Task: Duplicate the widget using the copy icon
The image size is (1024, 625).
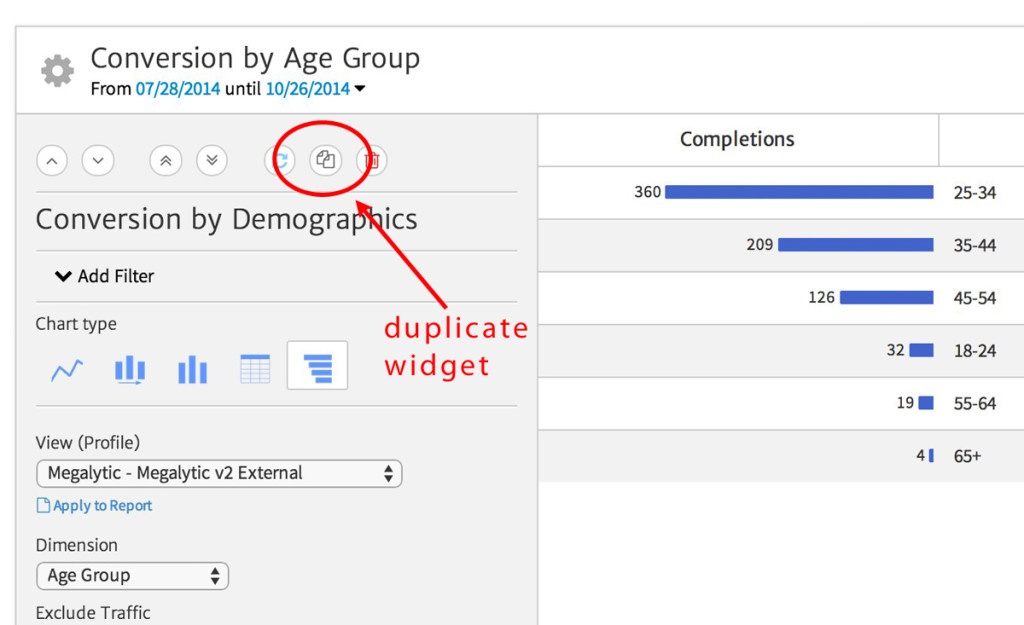Action: click(x=325, y=160)
